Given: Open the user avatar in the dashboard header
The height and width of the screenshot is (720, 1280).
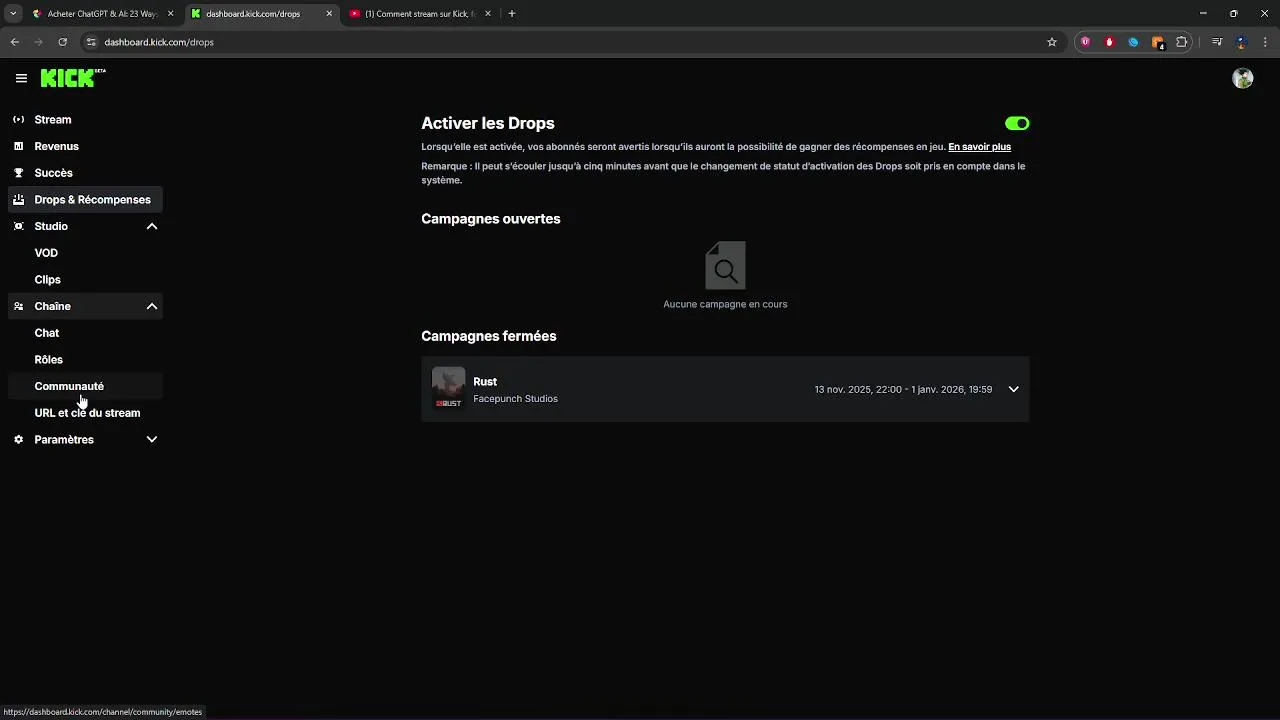Looking at the screenshot, I should pos(1242,78).
